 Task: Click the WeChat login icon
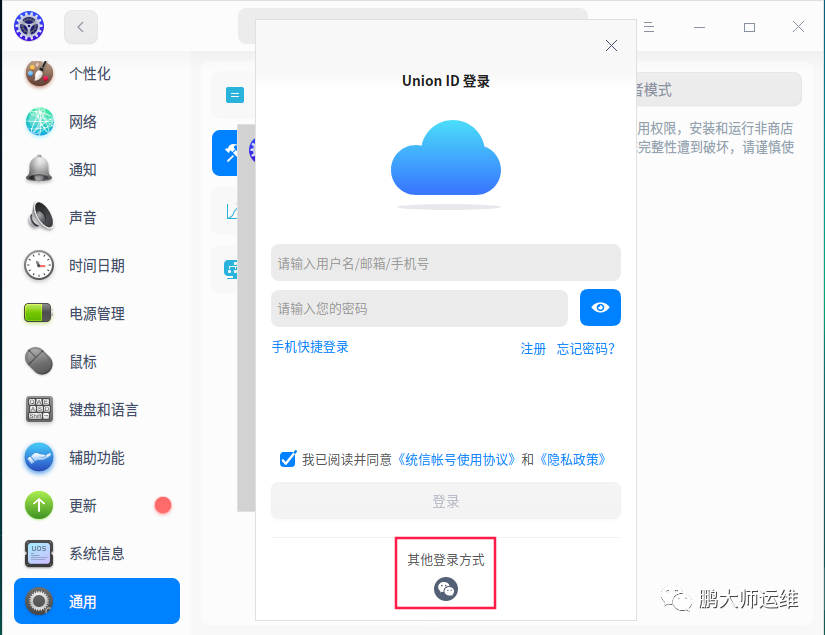pyautogui.click(x=446, y=589)
